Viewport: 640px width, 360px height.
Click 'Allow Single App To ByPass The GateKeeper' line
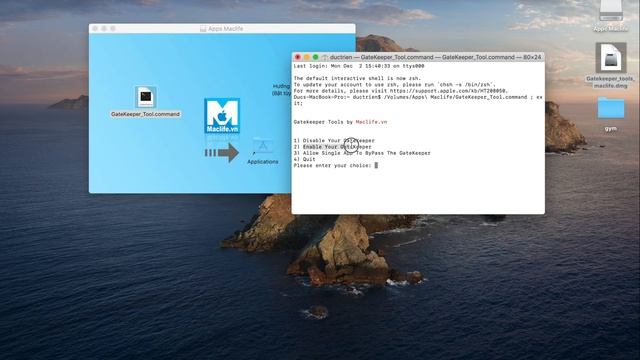click(362, 153)
